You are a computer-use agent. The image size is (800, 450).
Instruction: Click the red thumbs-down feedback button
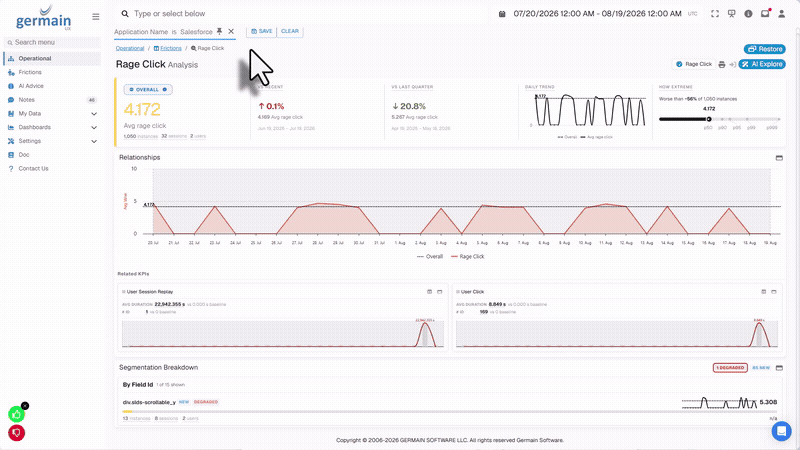(x=16, y=433)
